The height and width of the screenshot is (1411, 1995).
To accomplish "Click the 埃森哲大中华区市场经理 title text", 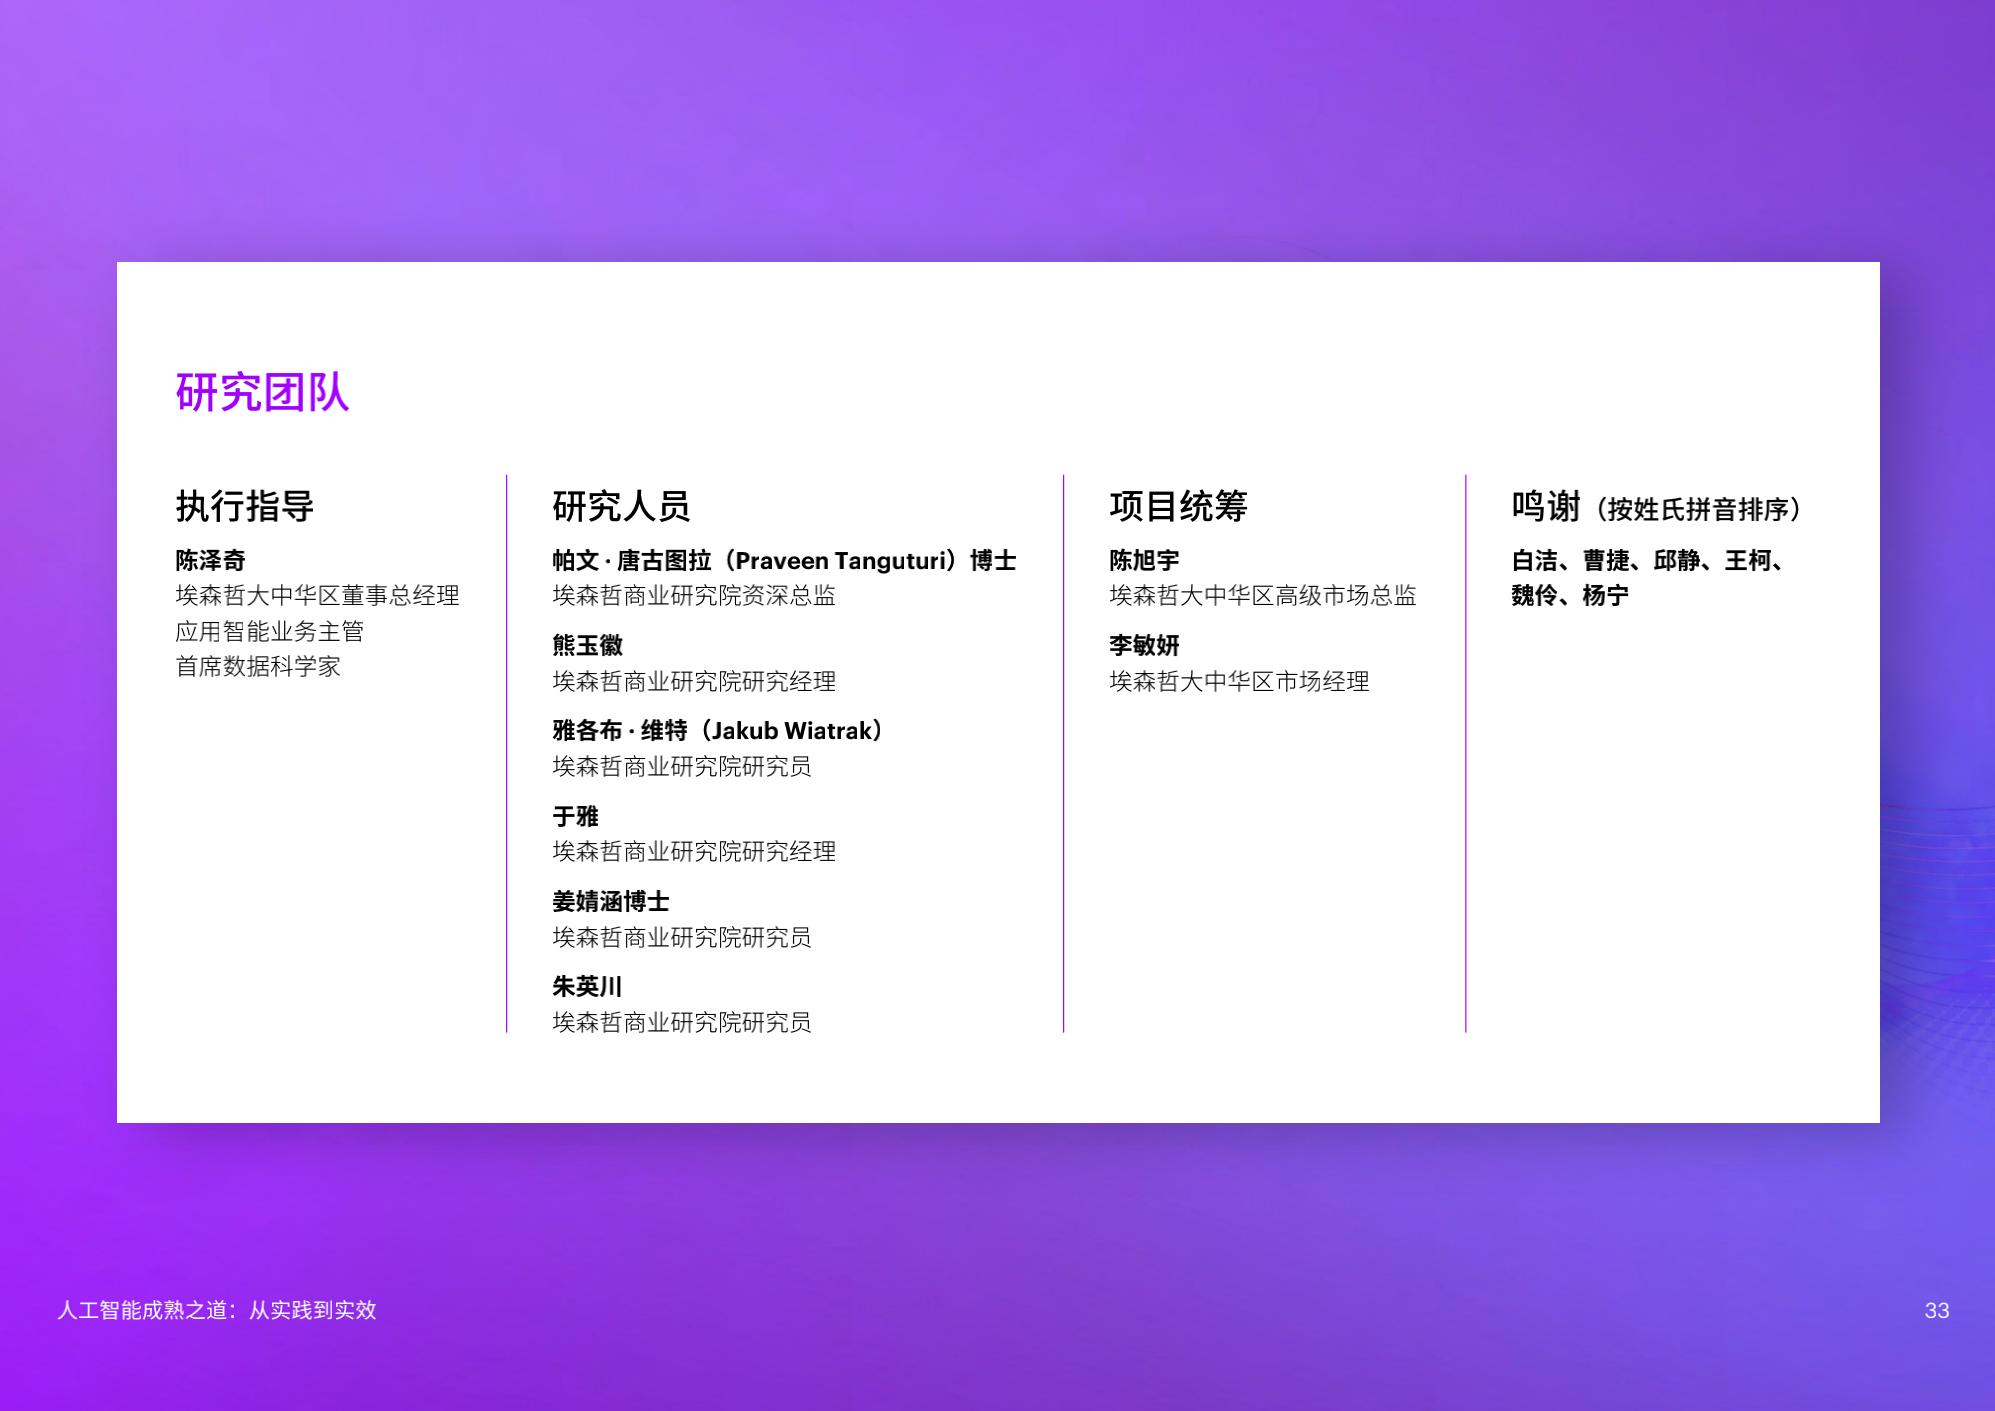I will pos(1239,682).
